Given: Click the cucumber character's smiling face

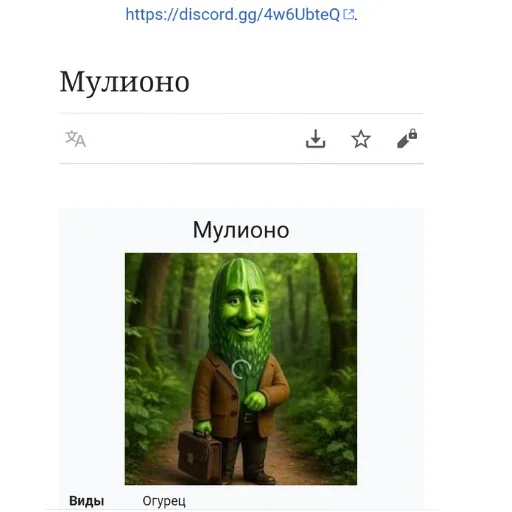Looking at the screenshot, I should tap(243, 312).
